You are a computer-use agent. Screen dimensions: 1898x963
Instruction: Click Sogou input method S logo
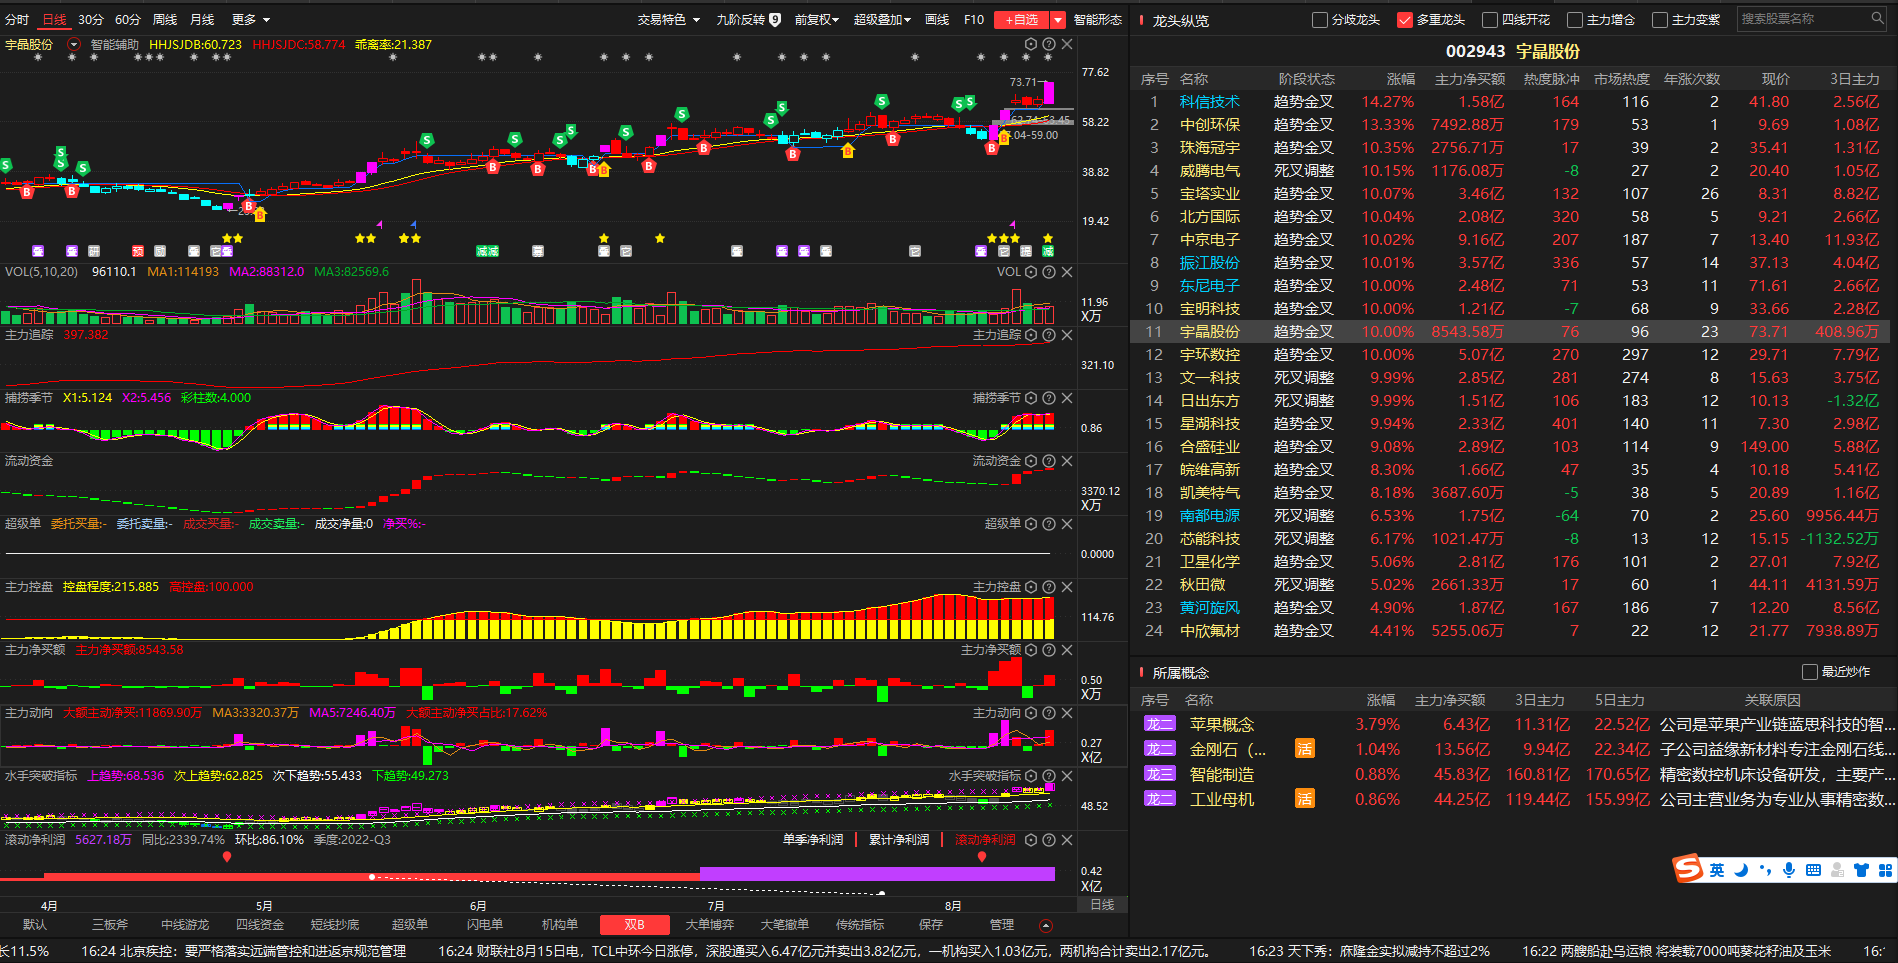click(1688, 868)
